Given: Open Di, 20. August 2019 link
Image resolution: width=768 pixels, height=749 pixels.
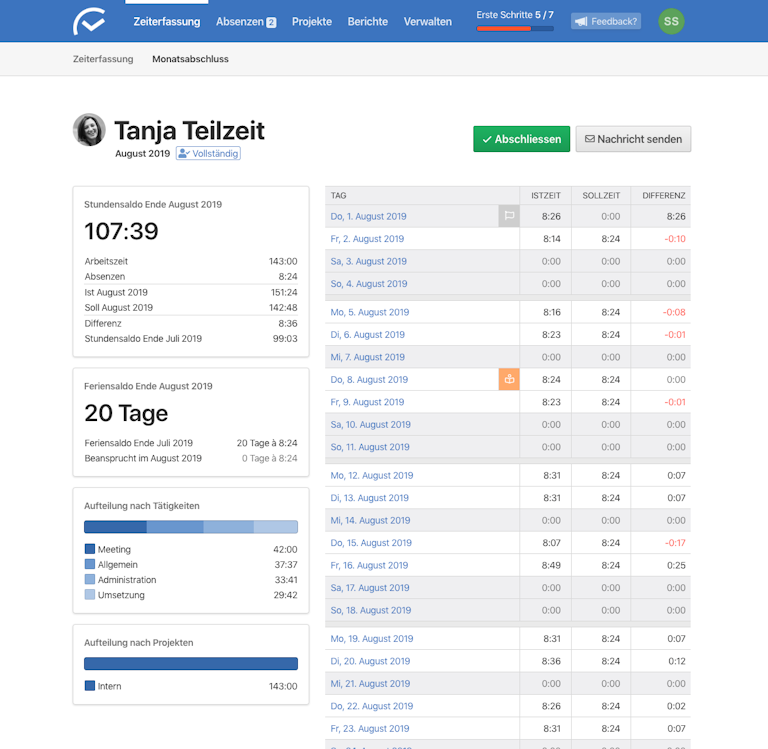Looking at the screenshot, I should click(x=370, y=662).
